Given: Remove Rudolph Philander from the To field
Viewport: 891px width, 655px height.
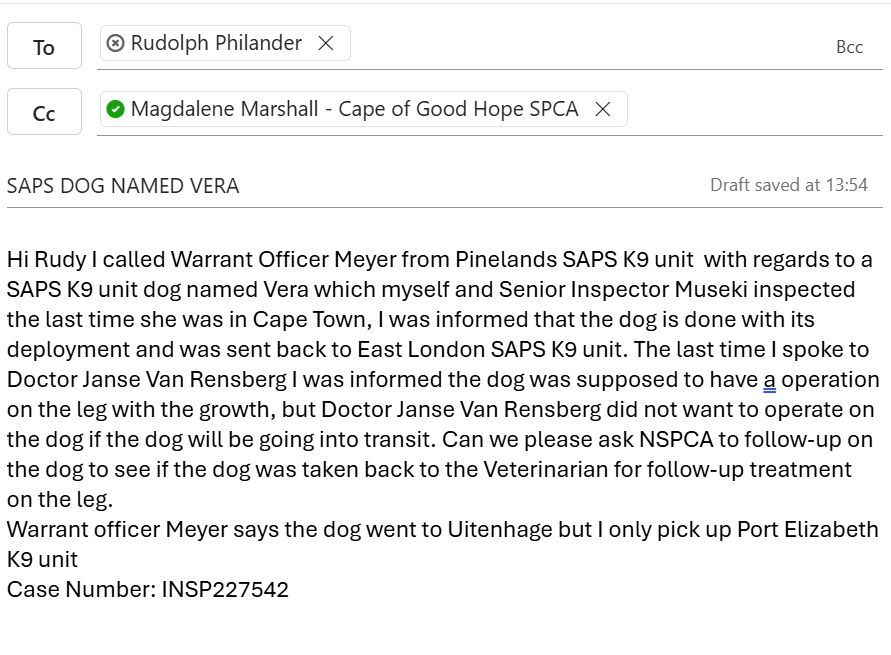Looking at the screenshot, I should click(326, 43).
